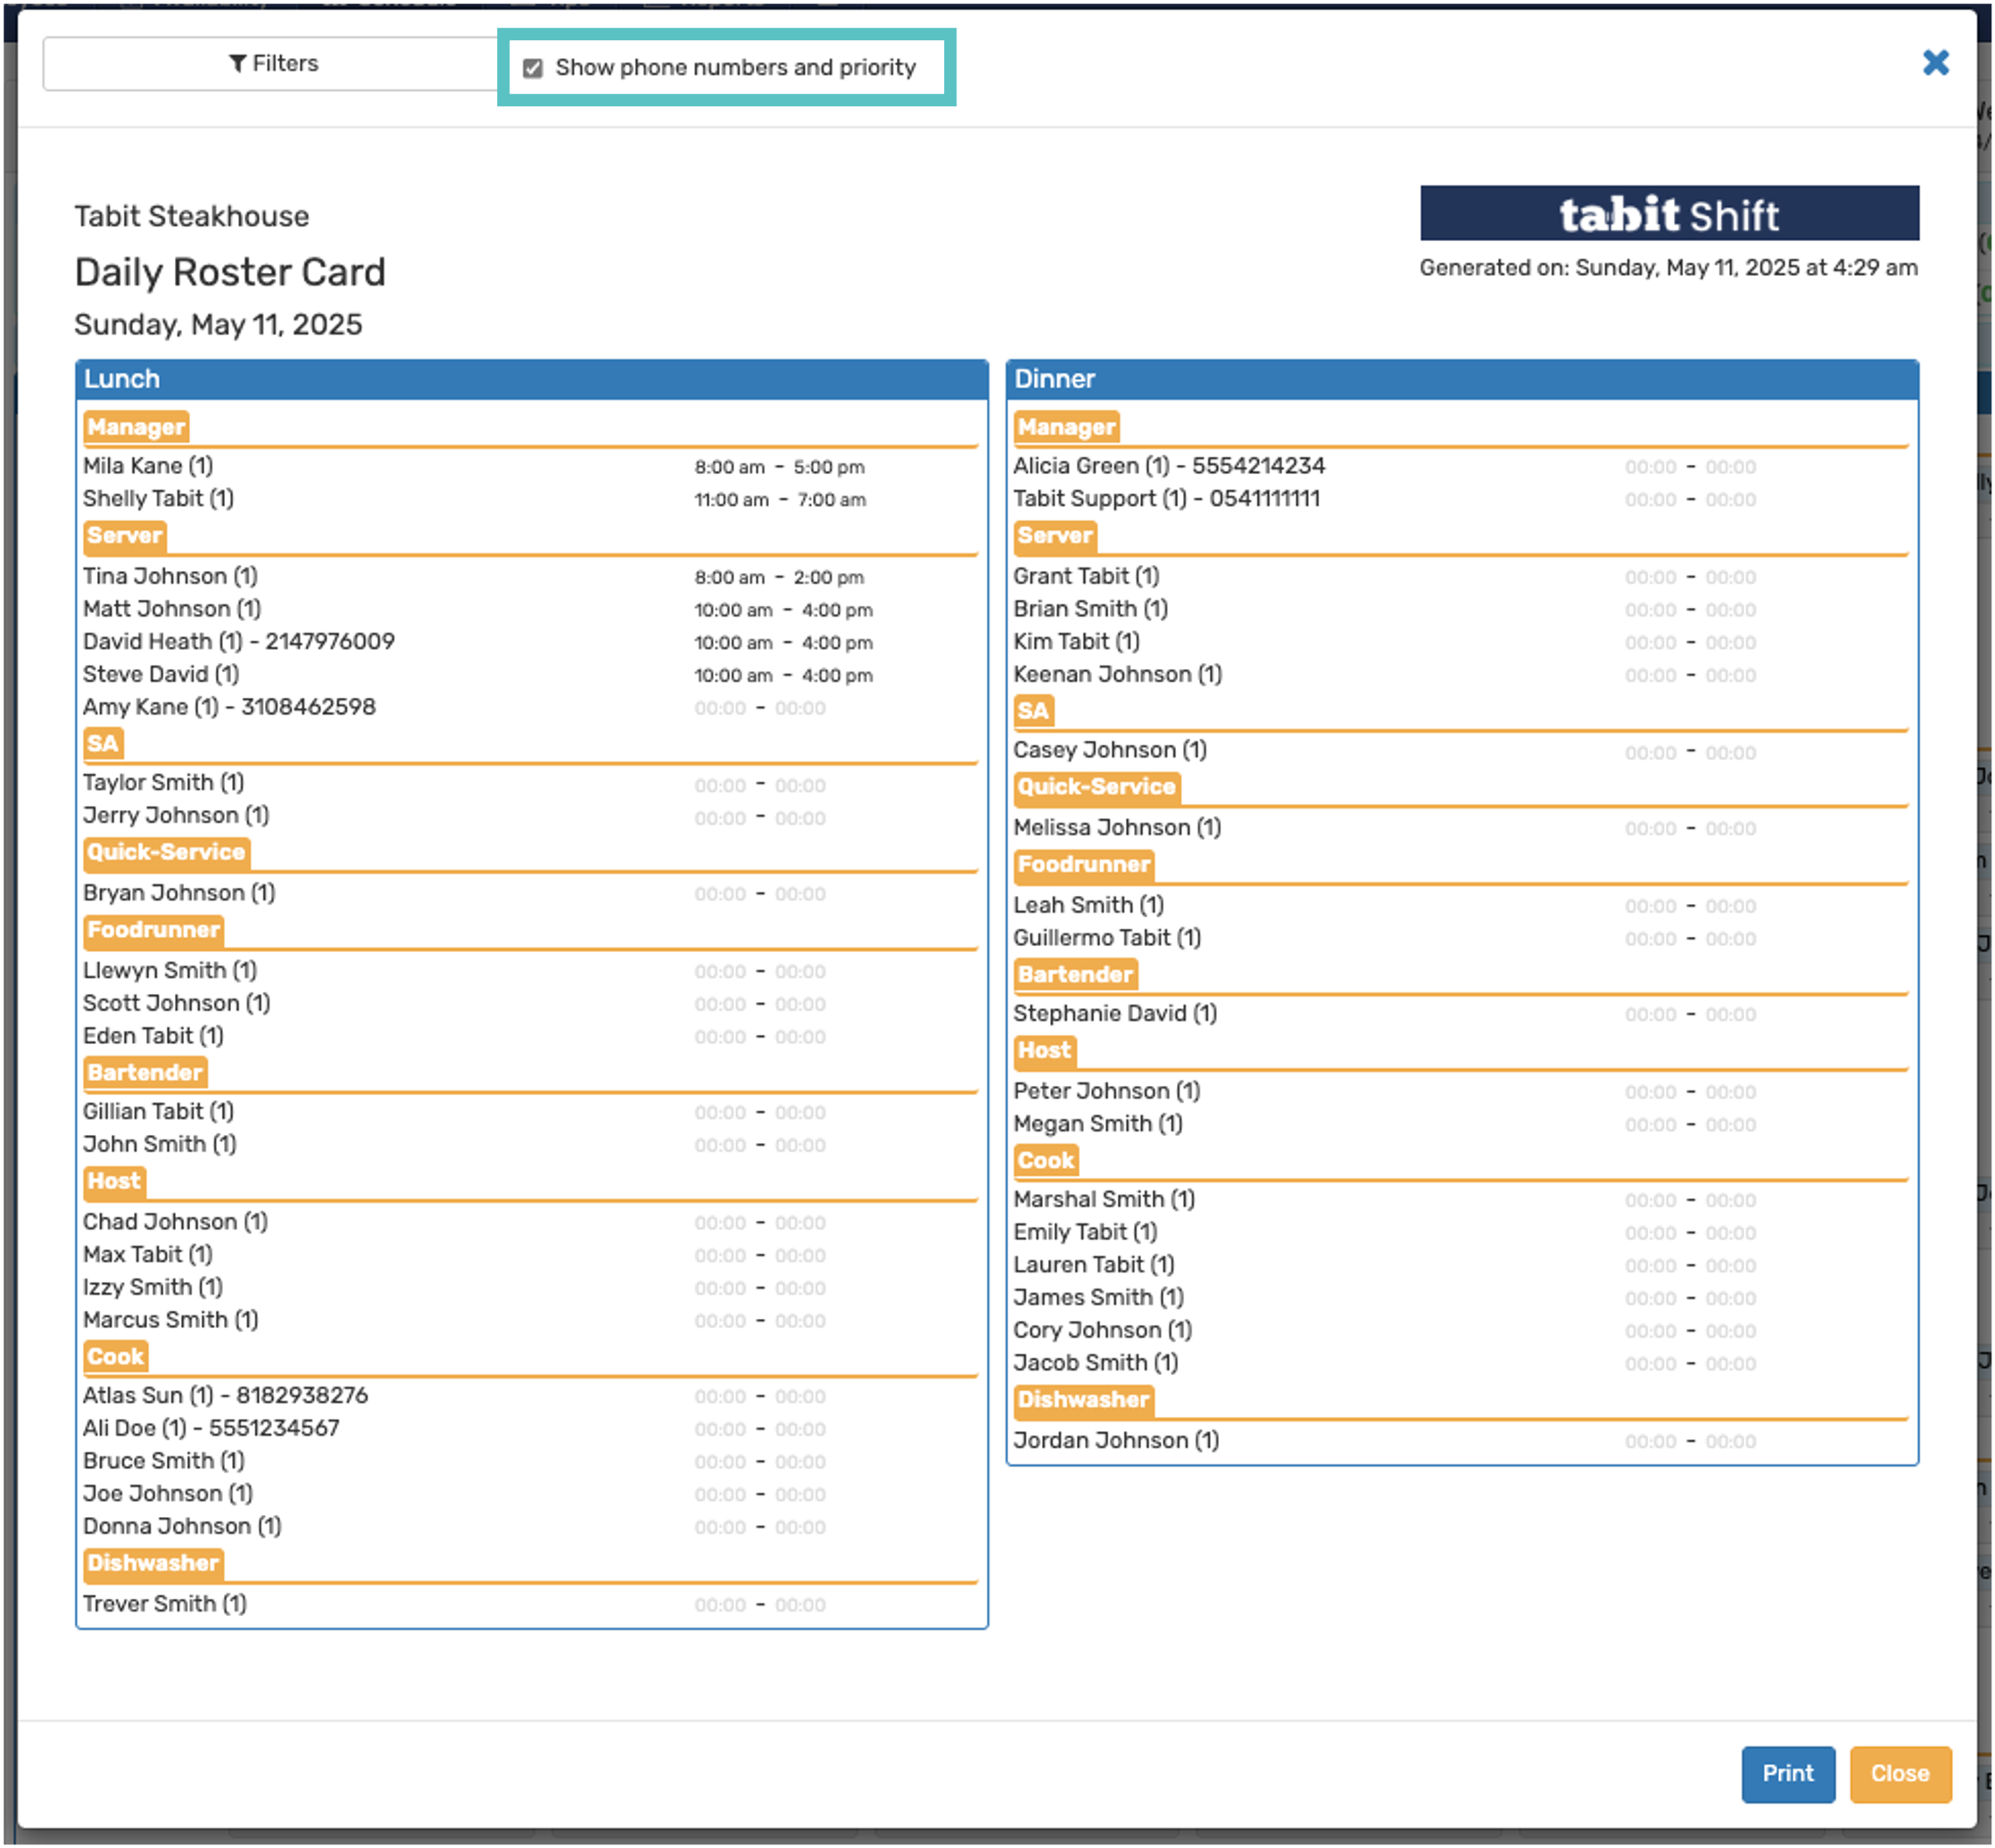Click Mila Kane's roster entry
The width and height of the screenshot is (1995, 1848).
[148, 466]
